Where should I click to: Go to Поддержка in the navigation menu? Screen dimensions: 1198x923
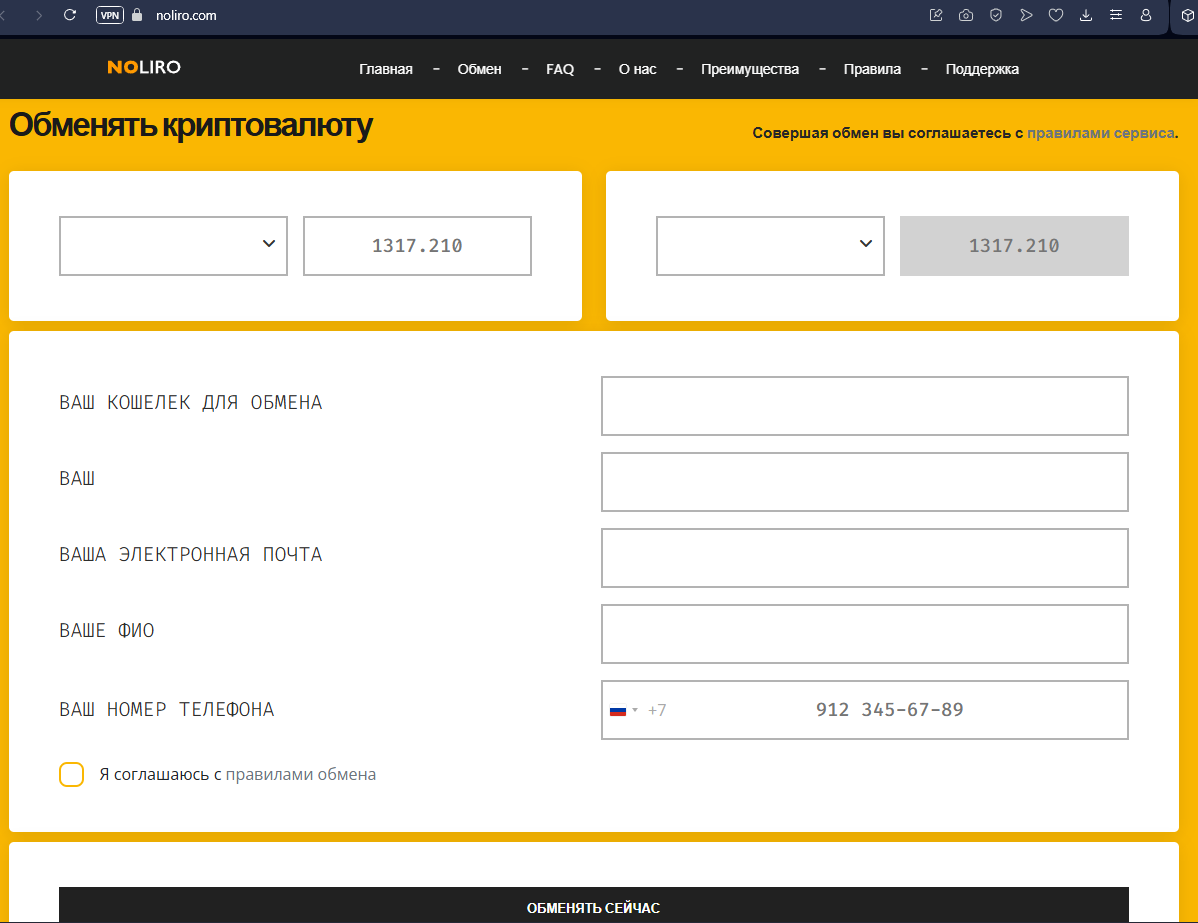(981, 69)
